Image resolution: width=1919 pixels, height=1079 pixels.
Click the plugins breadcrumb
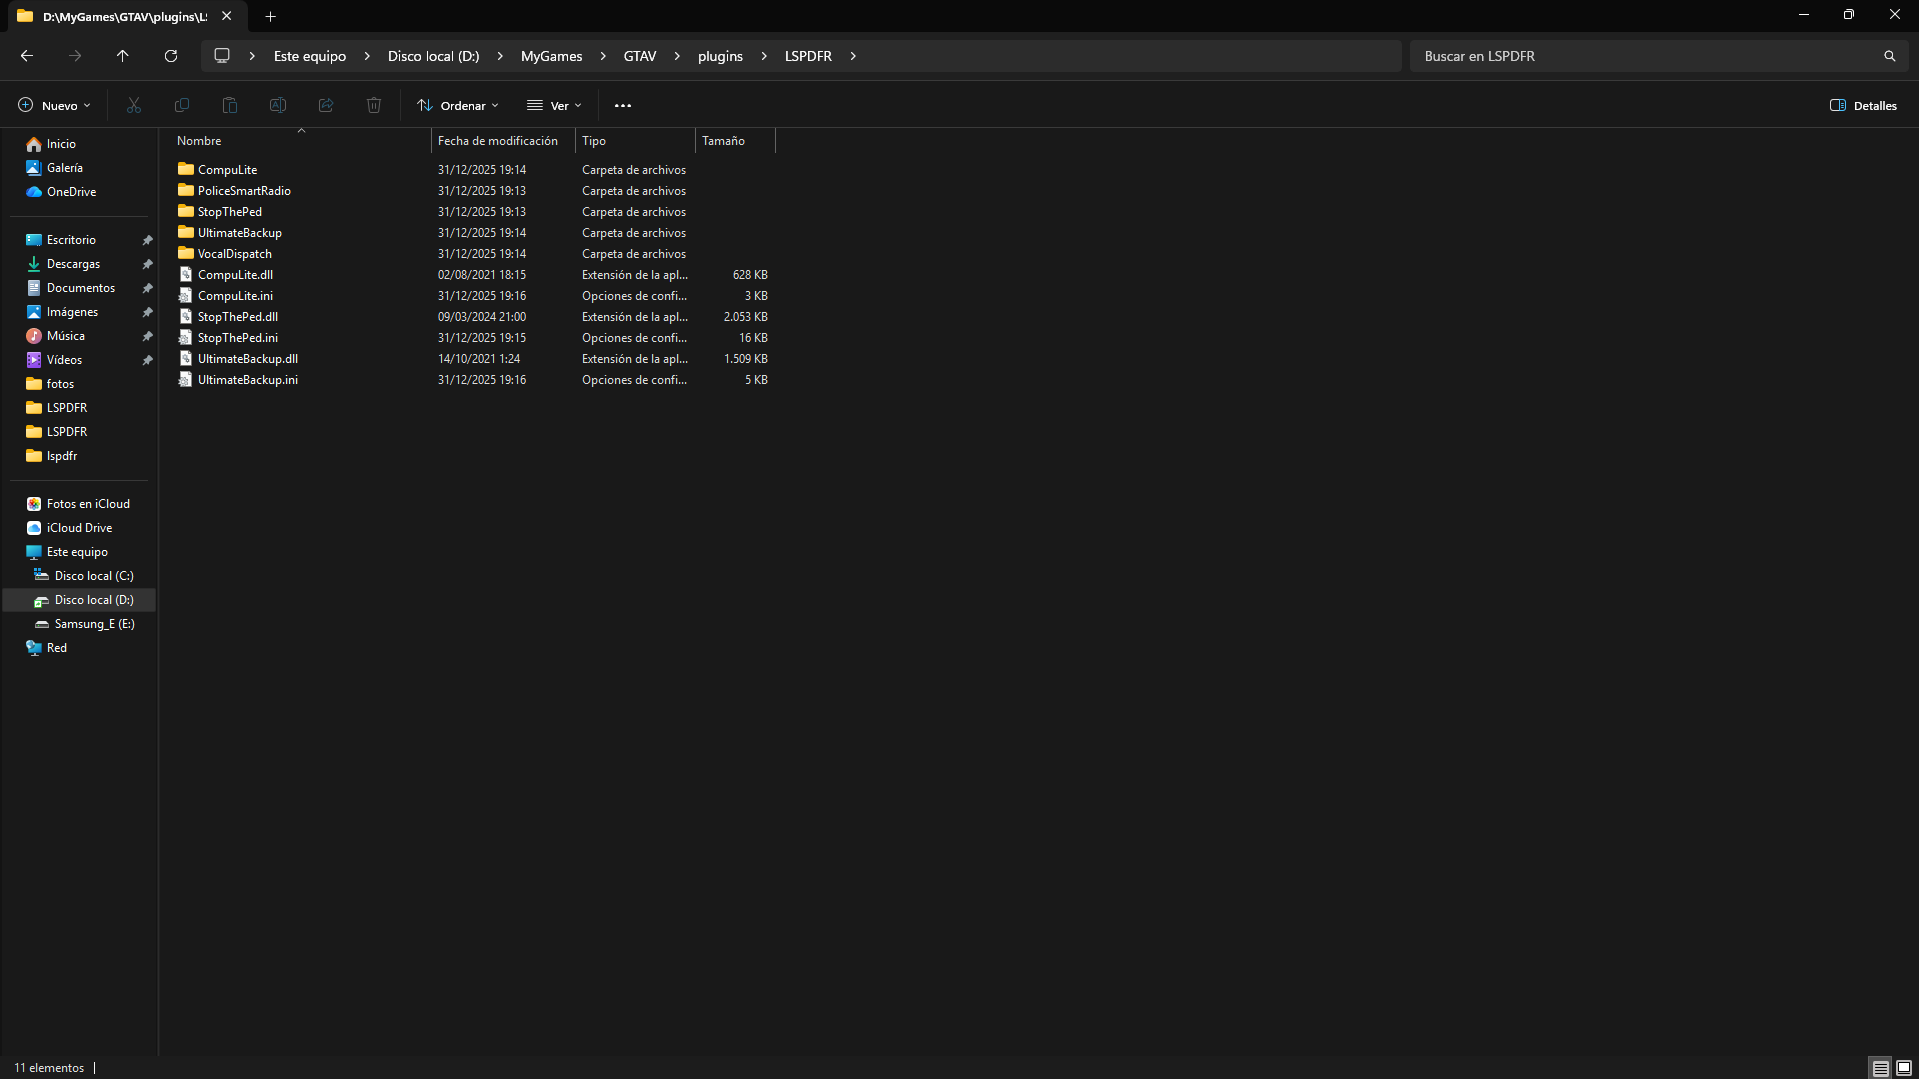click(720, 56)
